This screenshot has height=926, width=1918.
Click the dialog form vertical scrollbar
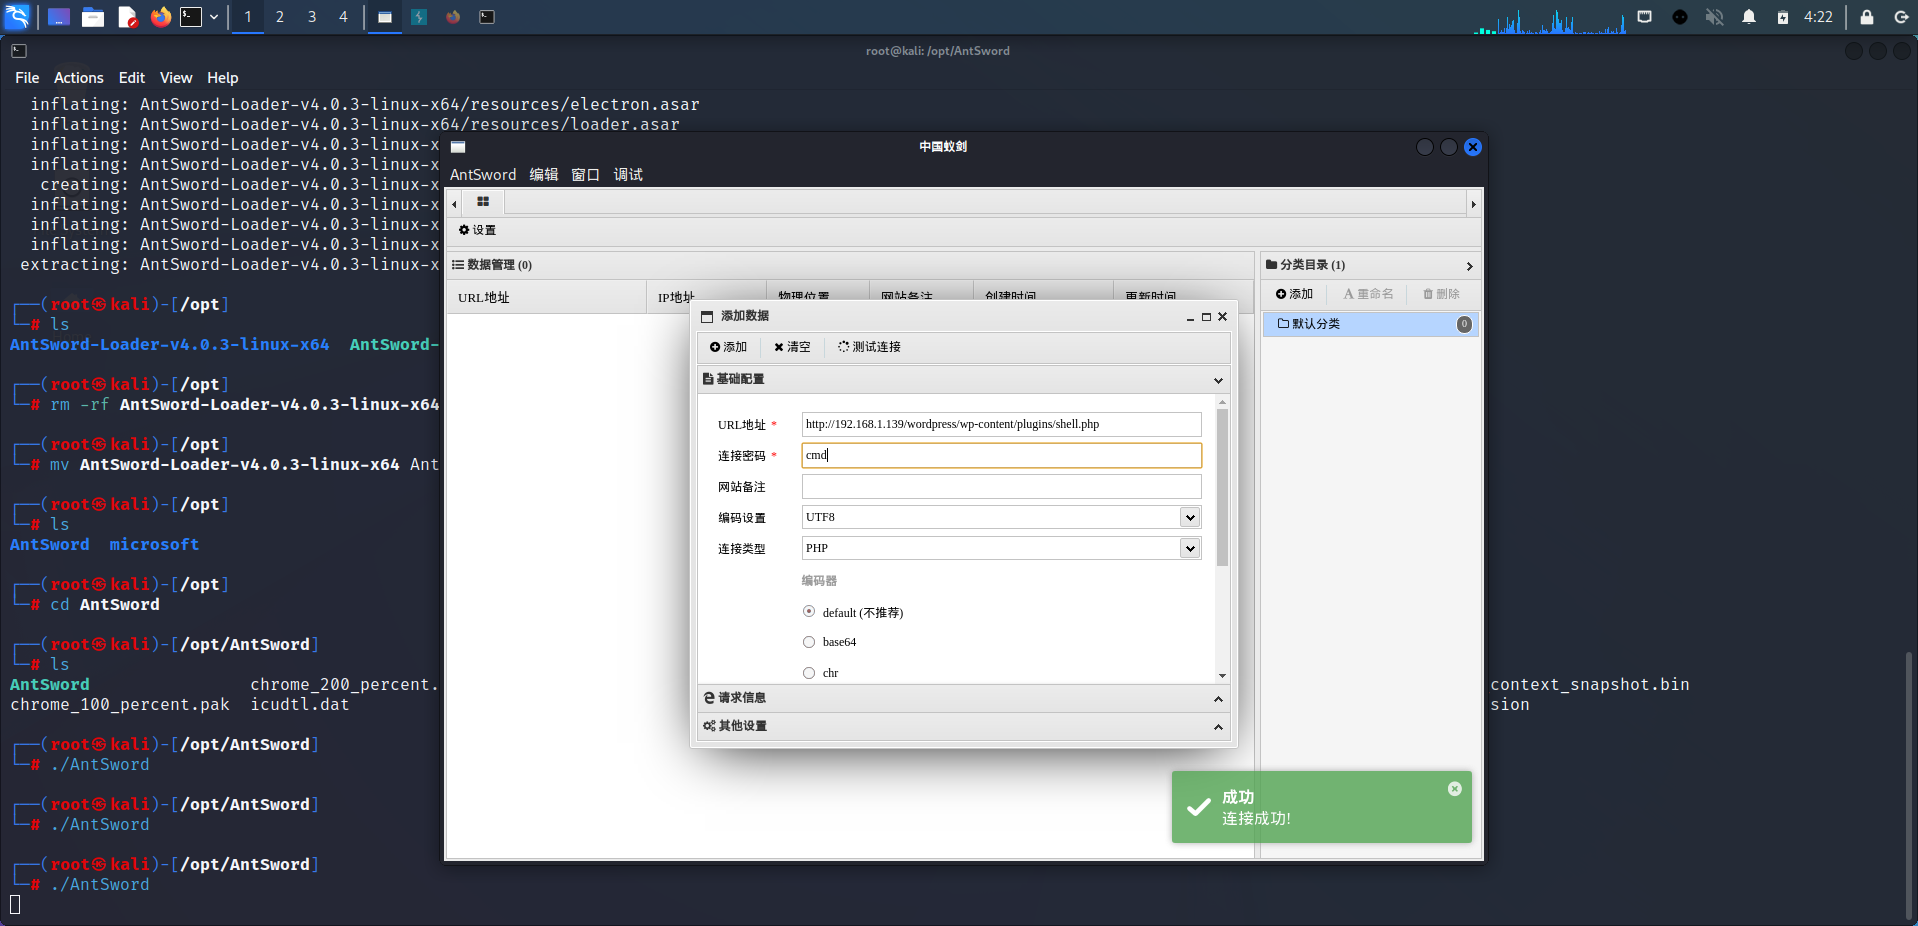(1222, 488)
